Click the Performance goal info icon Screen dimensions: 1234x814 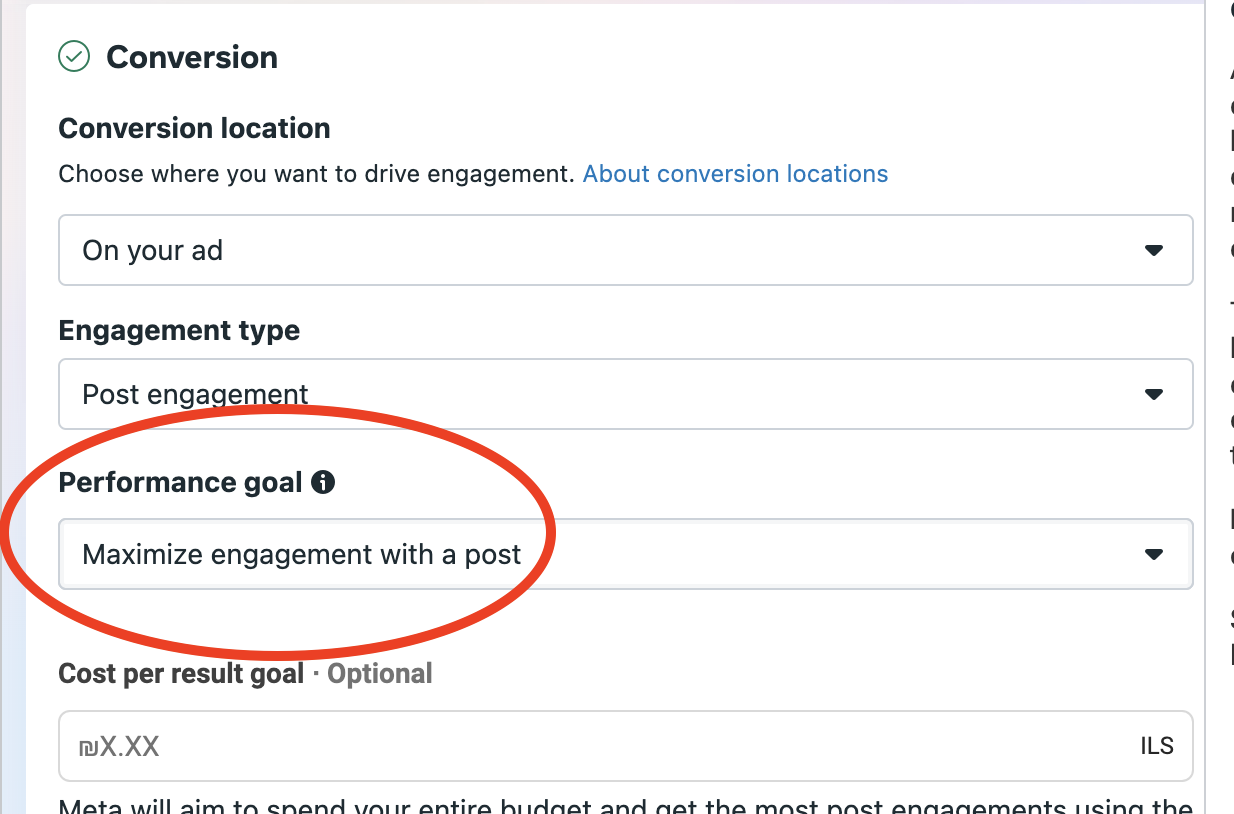[x=323, y=483]
